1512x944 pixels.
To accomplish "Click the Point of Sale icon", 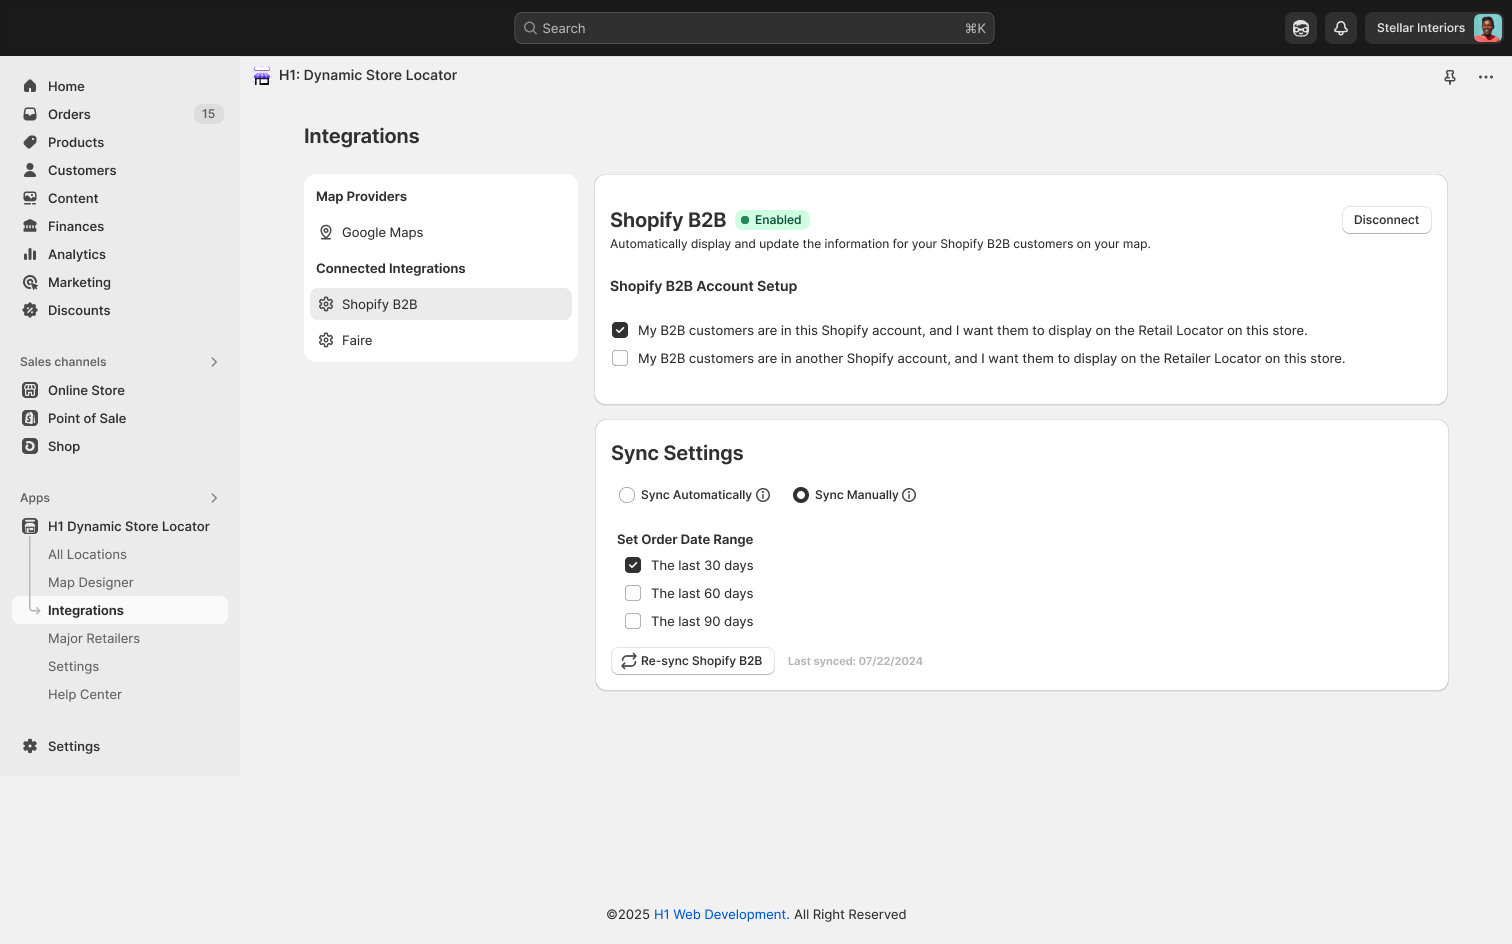I will (x=30, y=418).
